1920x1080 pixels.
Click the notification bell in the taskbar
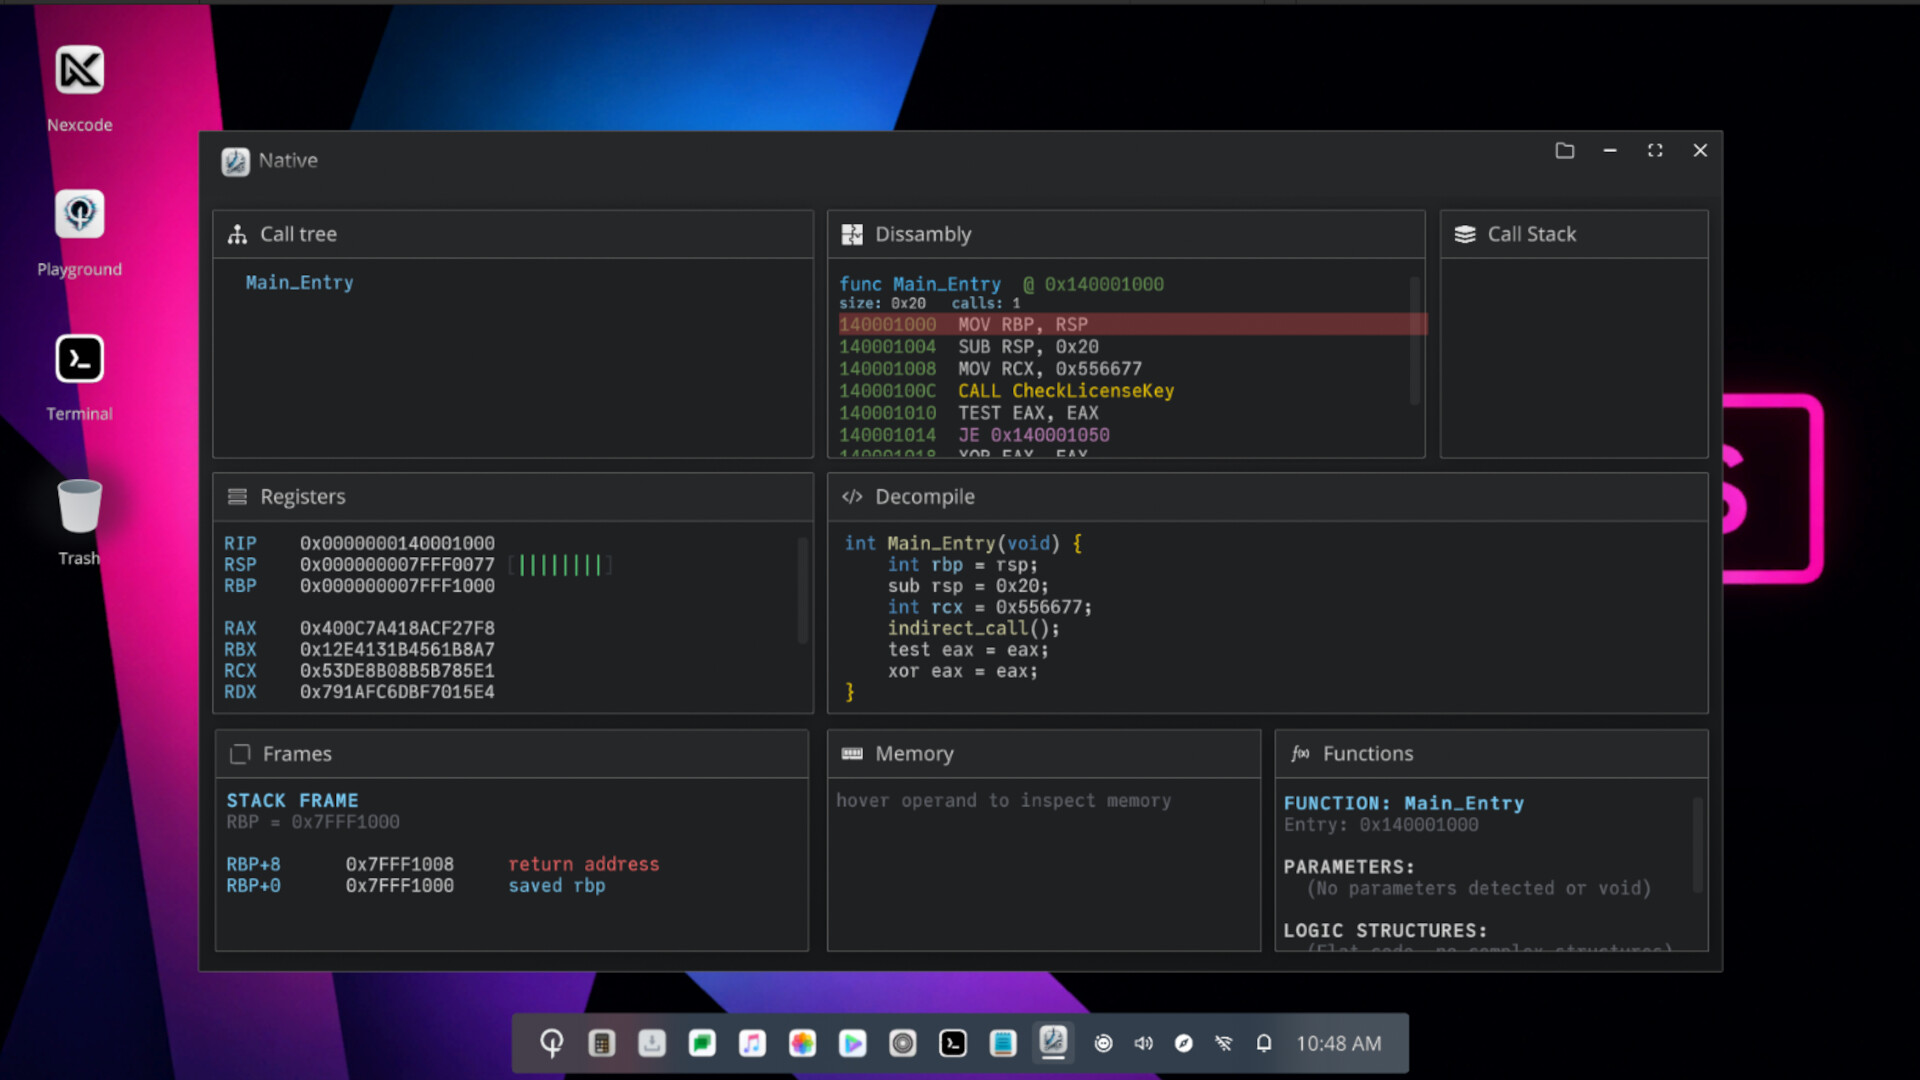pyautogui.click(x=1263, y=1043)
